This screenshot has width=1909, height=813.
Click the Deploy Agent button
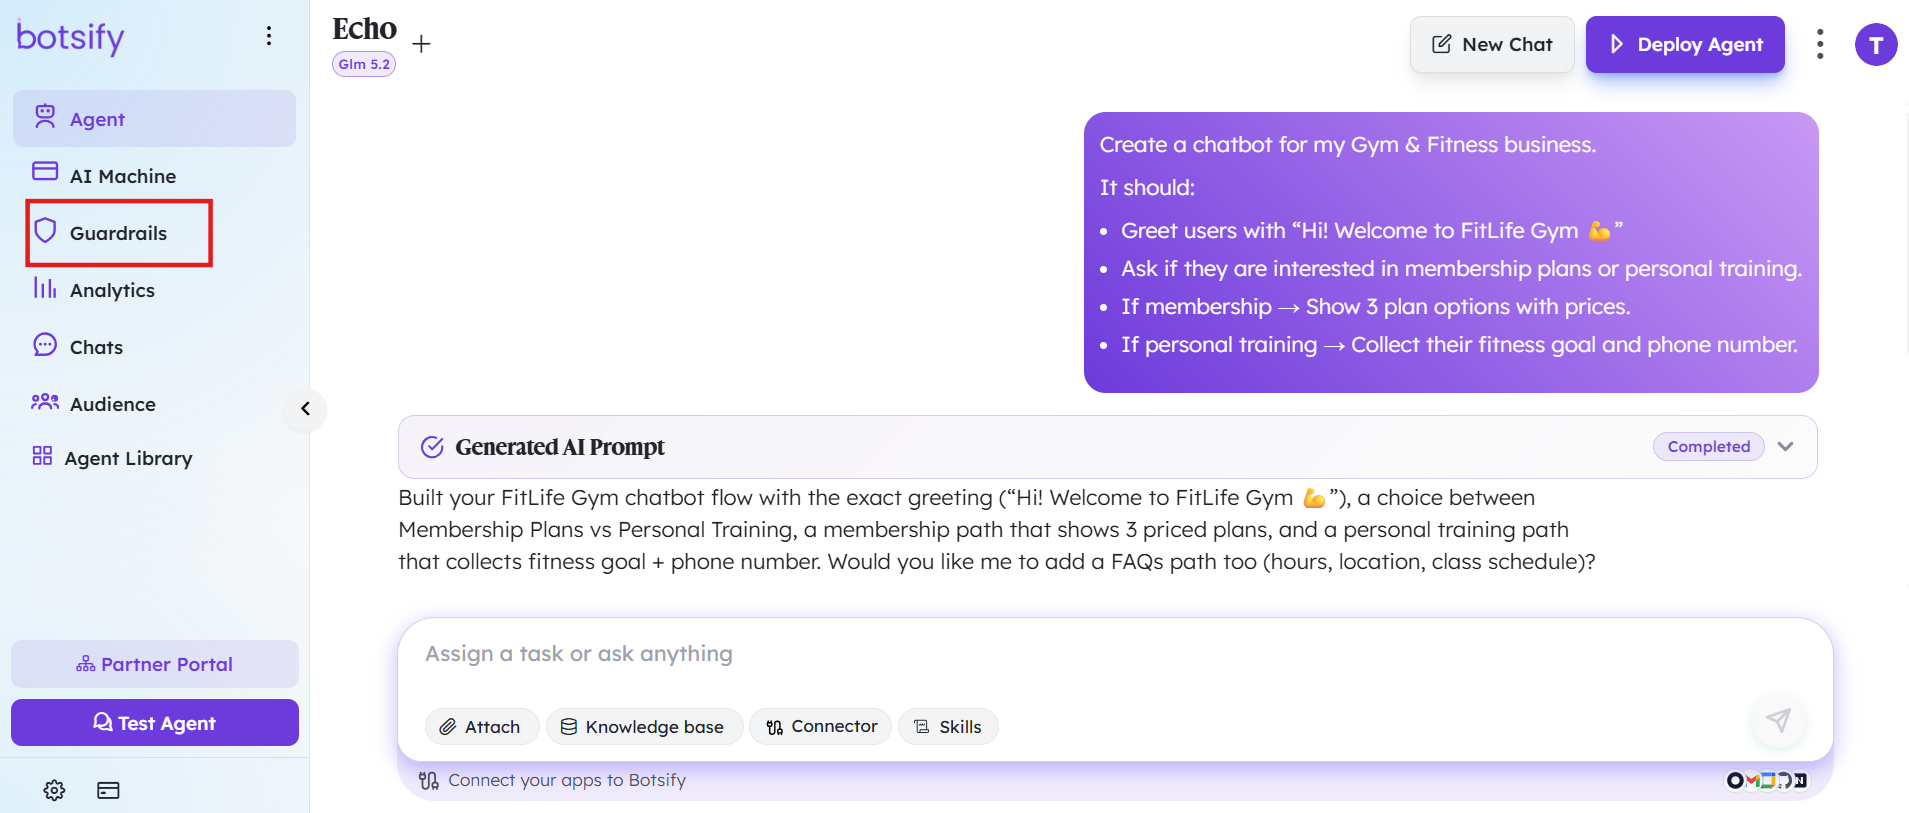(x=1685, y=44)
